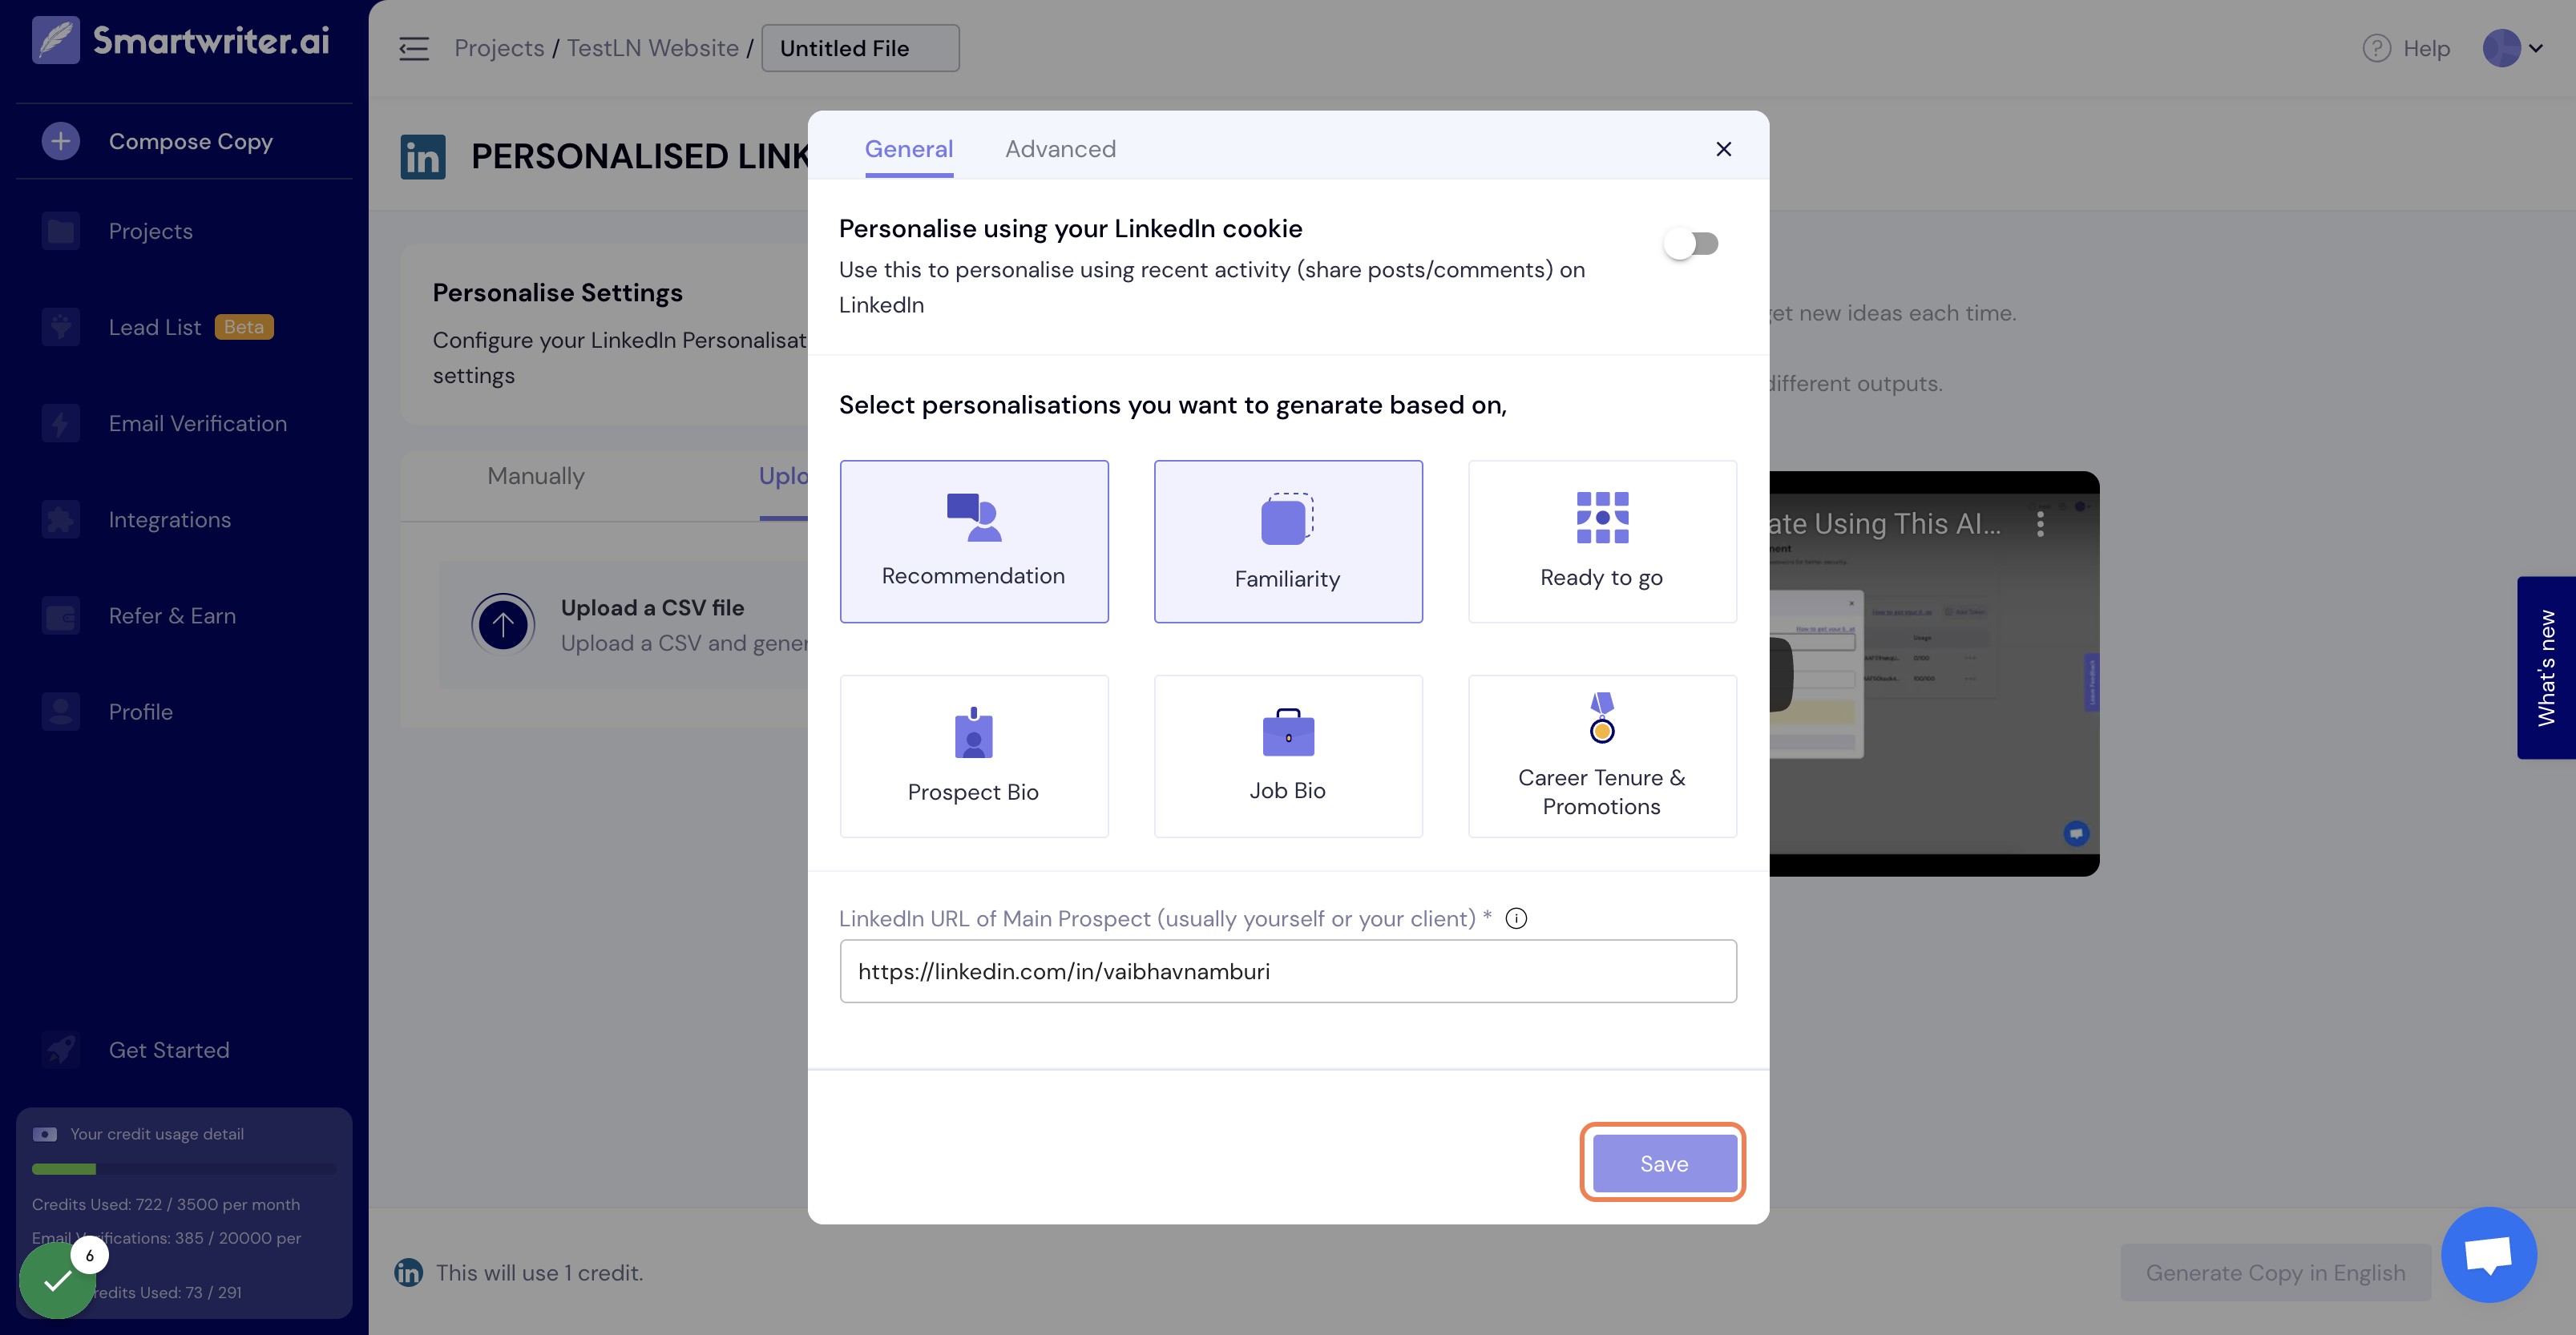Save the personalisation settings

[1664, 1163]
